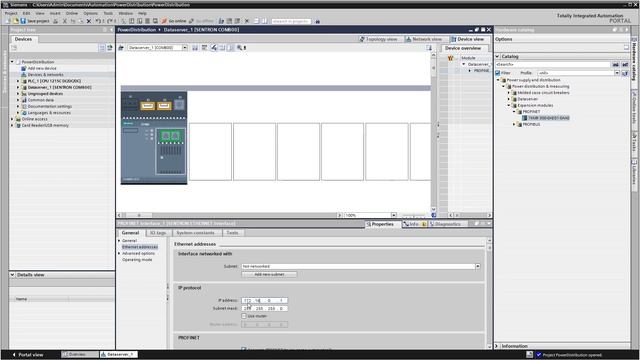Click the search down icon next to catalog search
640x360 pixels.
pyautogui.click(x=625, y=64)
